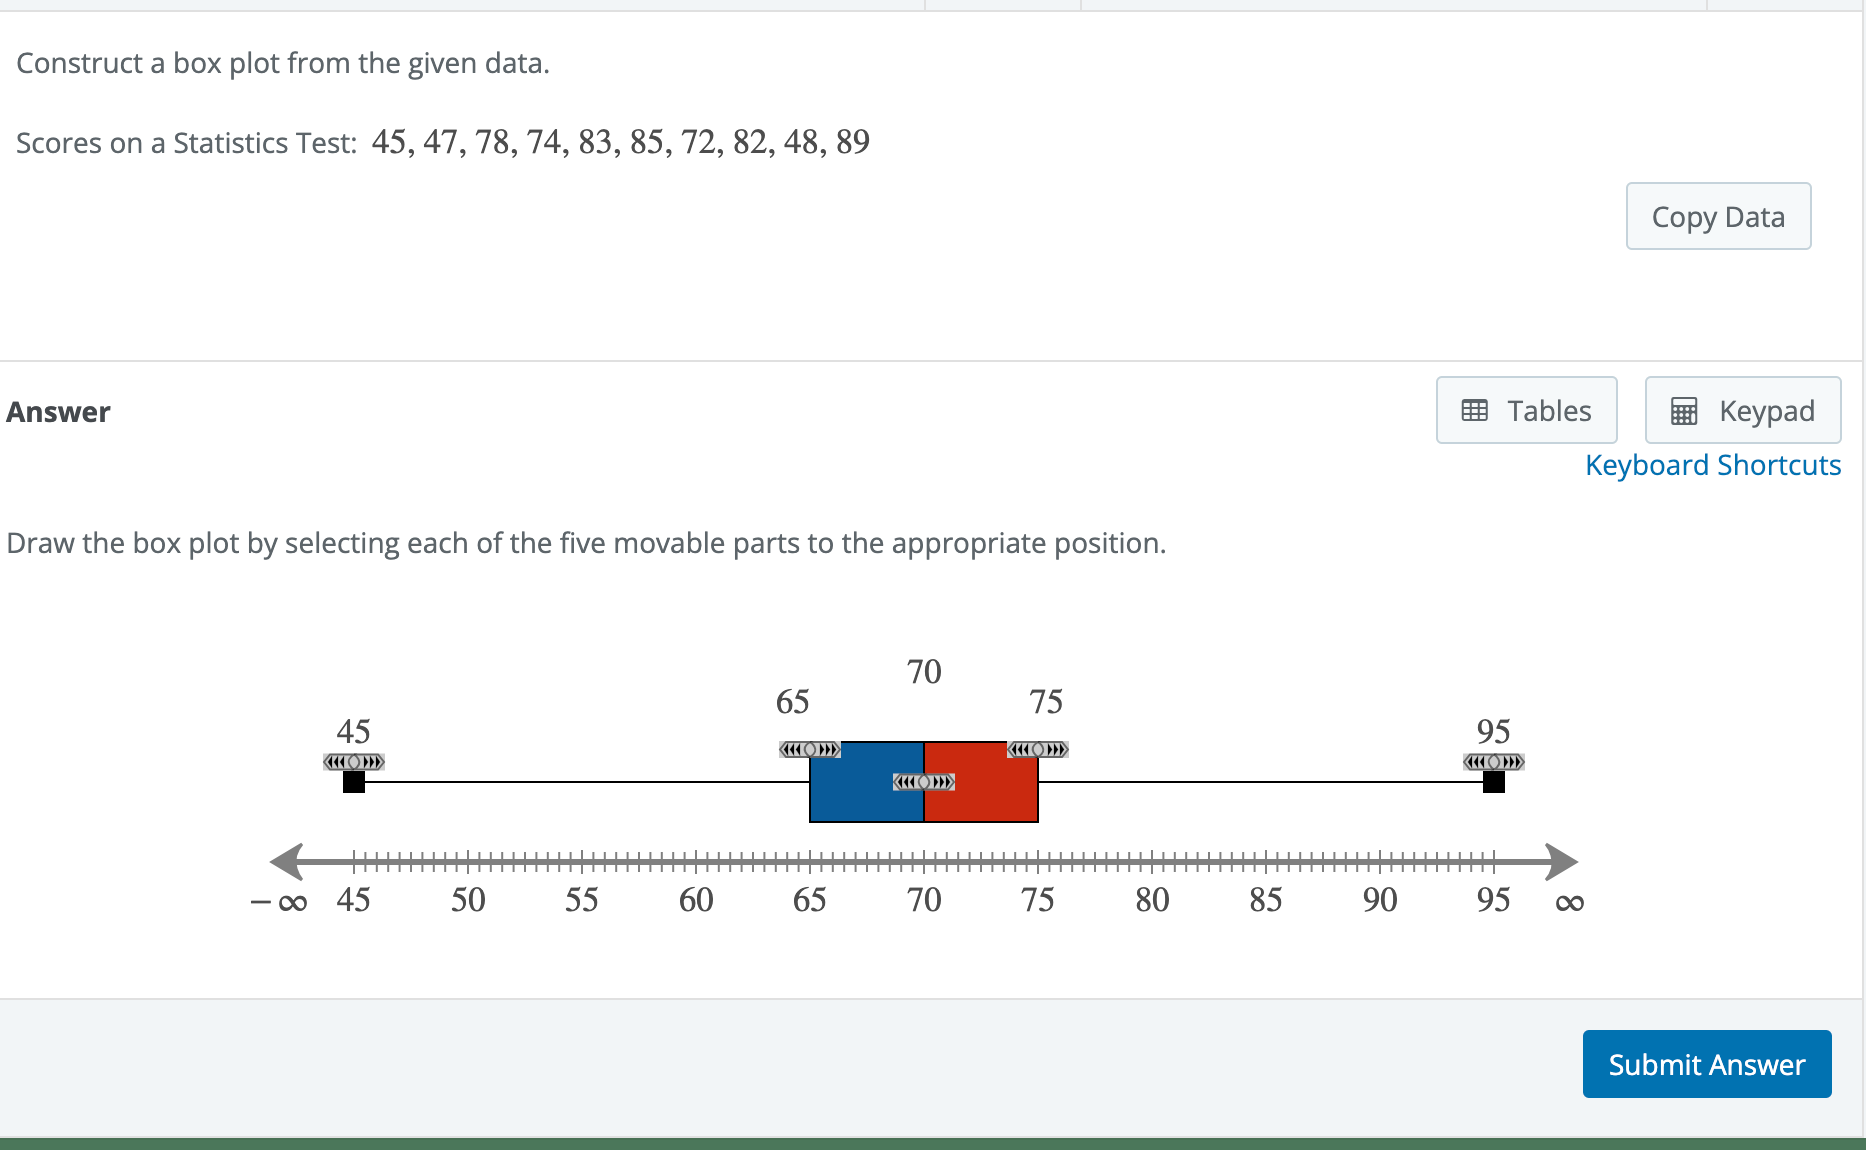
Task: Click the left whisker endpoint square at 45
Action: 353,783
